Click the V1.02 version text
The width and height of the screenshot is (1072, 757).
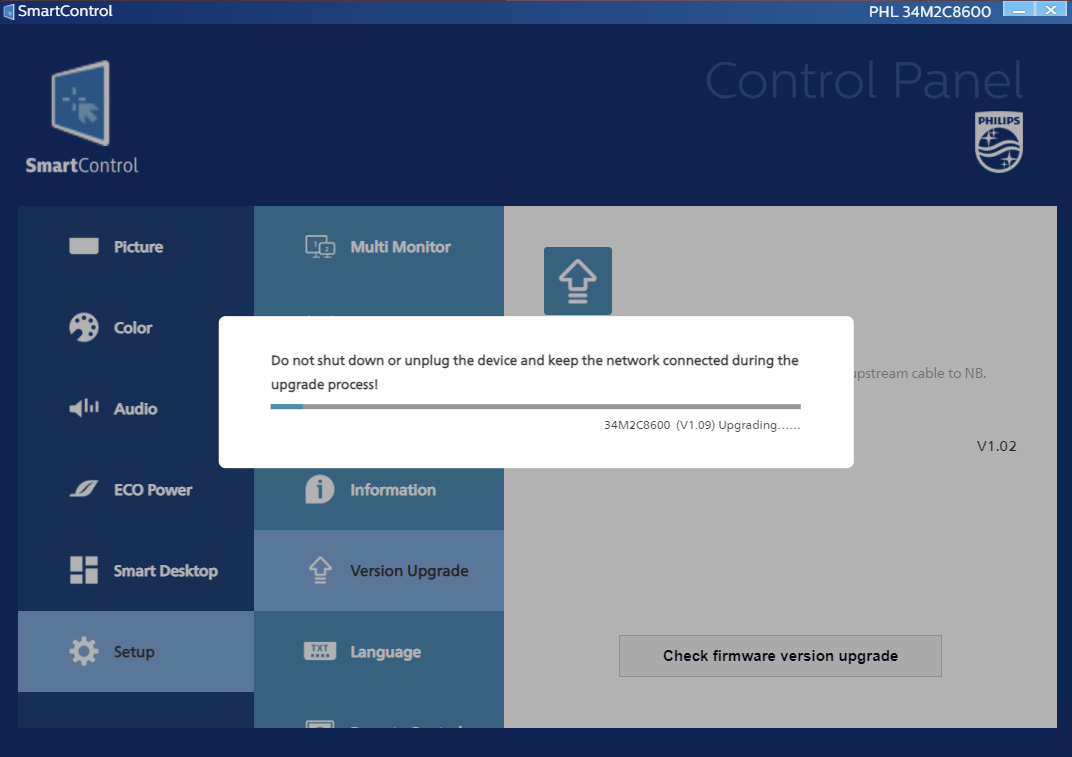(x=996, y=446)
